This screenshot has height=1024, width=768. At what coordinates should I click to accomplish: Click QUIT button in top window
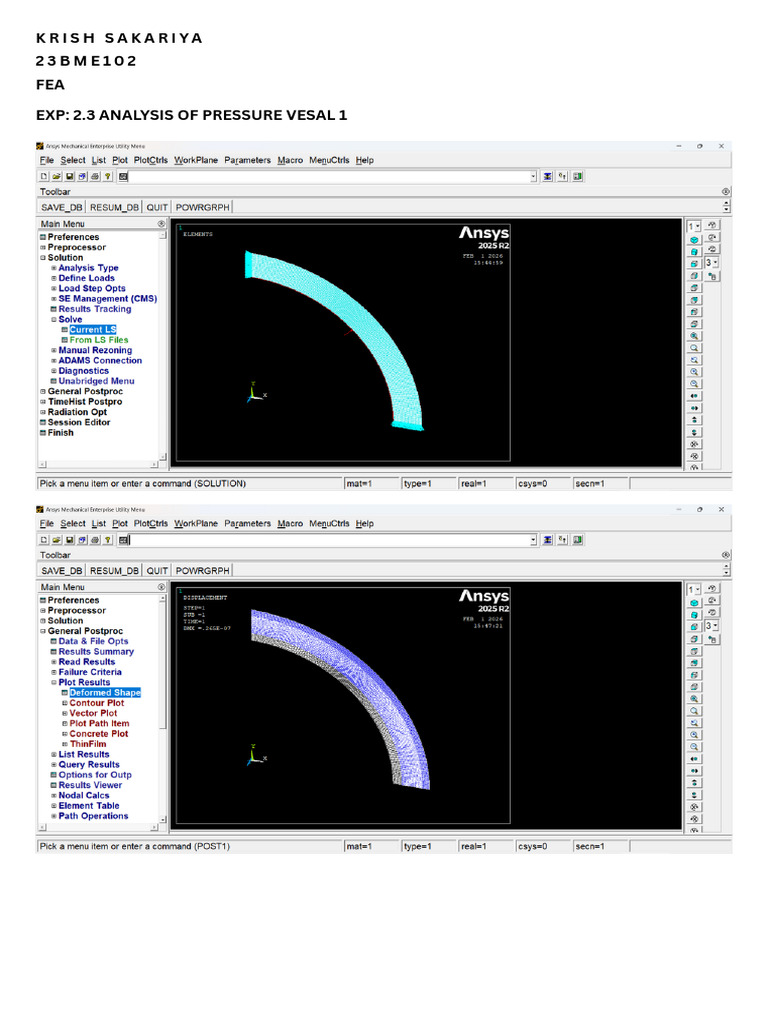[x=157, y=207]
